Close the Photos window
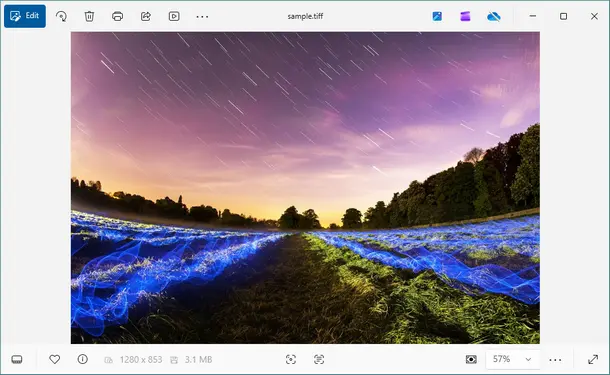610x375 pixels. point(594,16)
